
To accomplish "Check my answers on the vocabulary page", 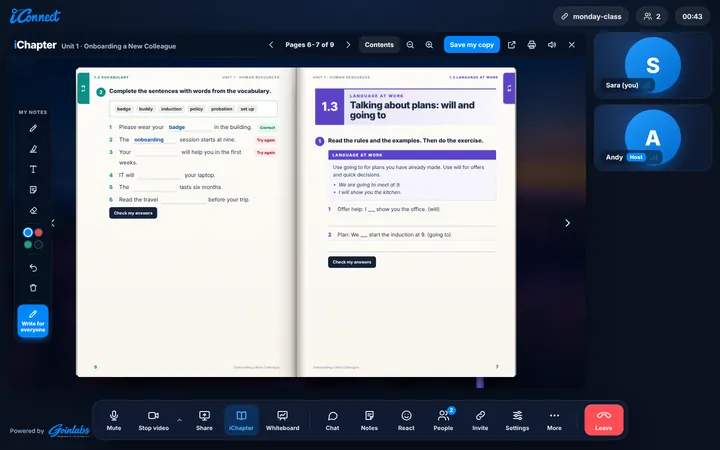I will pos(133,213).
